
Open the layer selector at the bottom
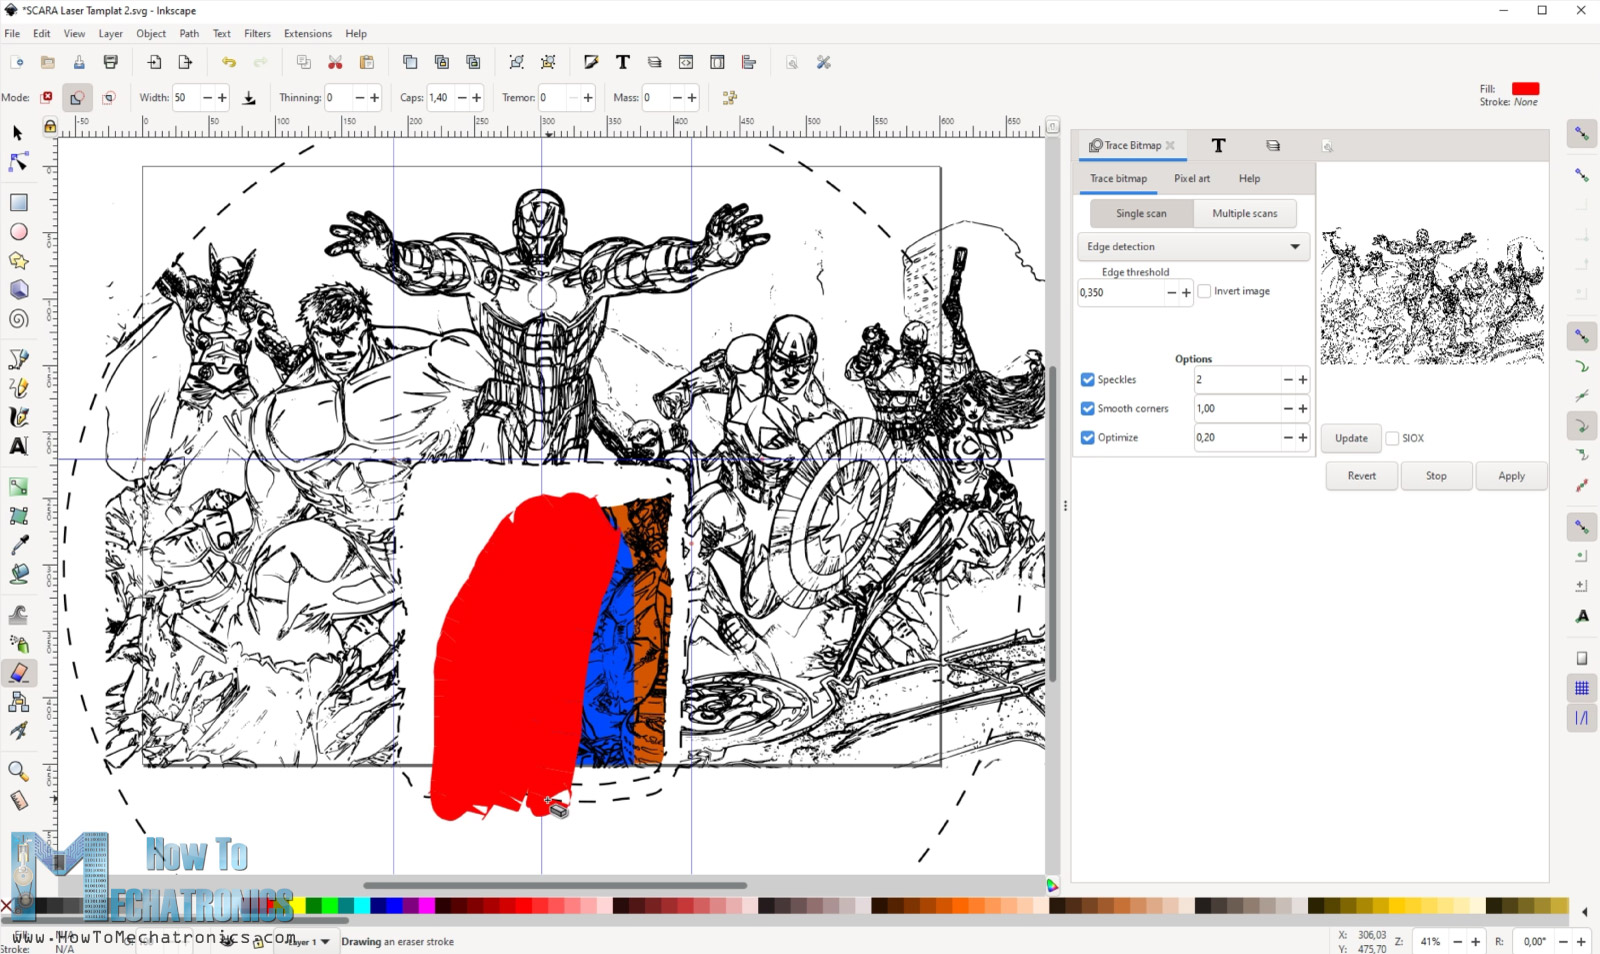307,941
